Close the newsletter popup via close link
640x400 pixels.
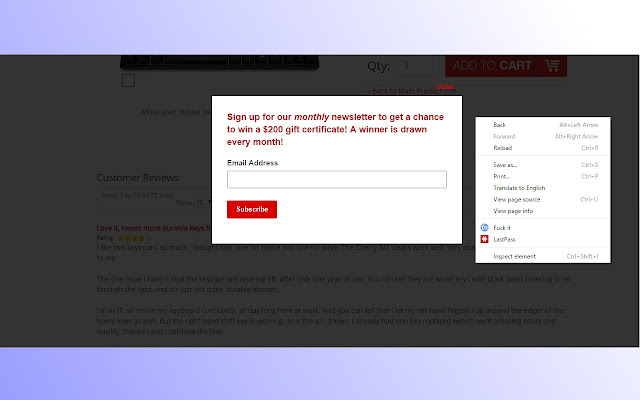click(x=445, y=87)
